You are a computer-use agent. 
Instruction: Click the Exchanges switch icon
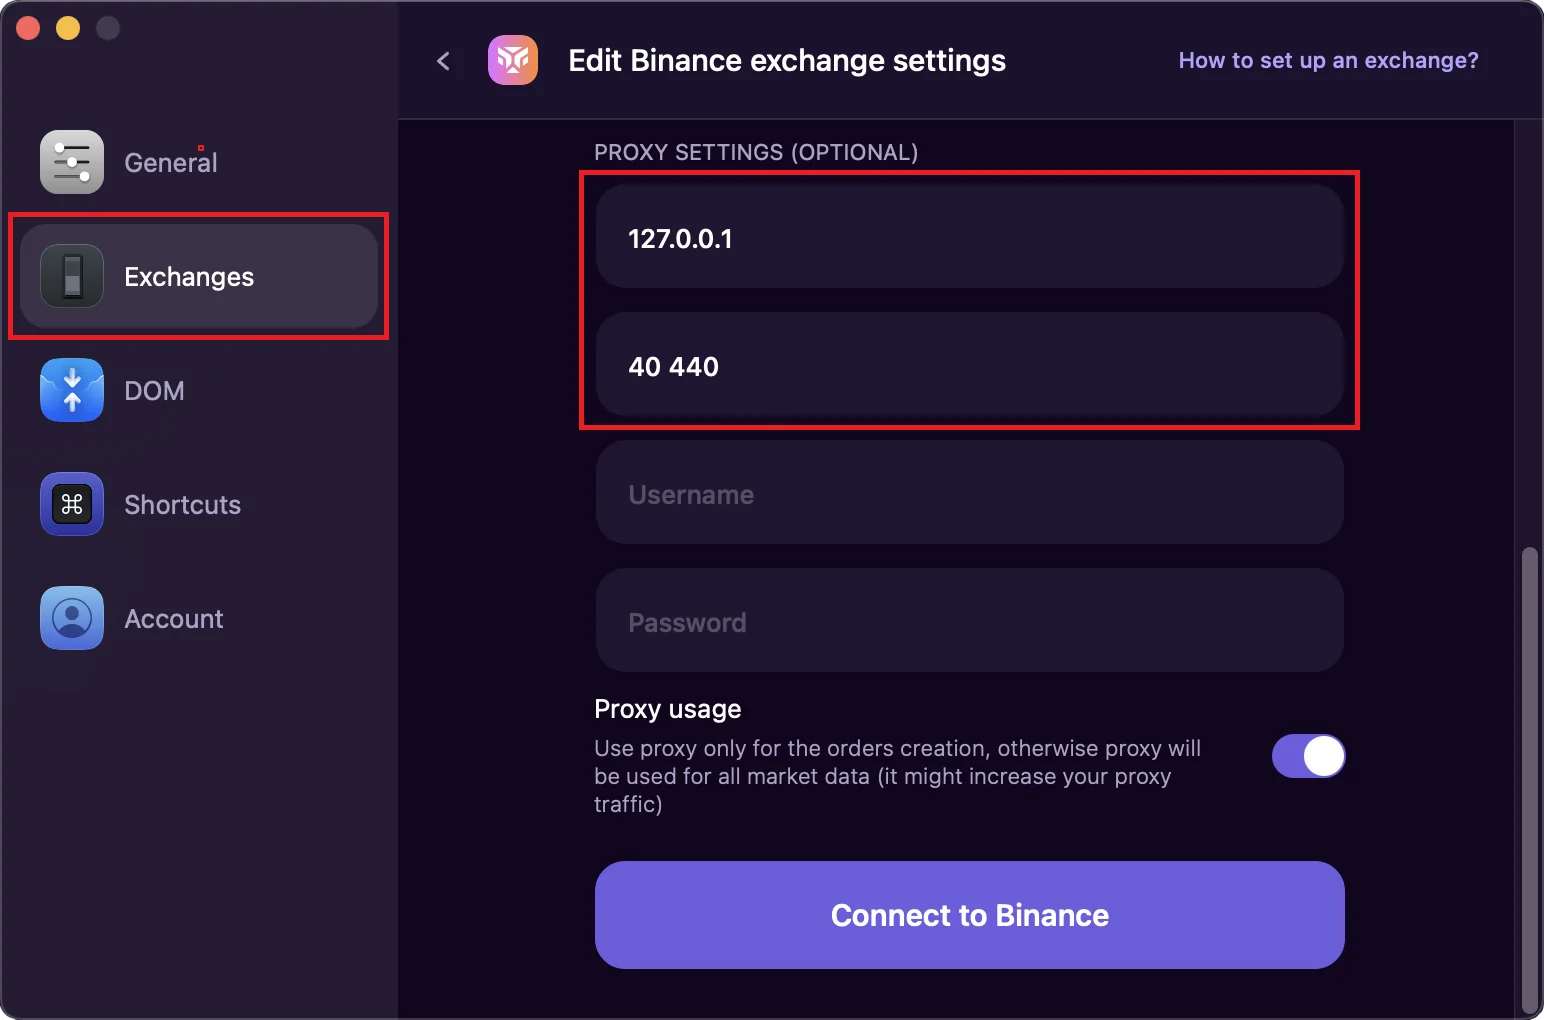(72, 276)
